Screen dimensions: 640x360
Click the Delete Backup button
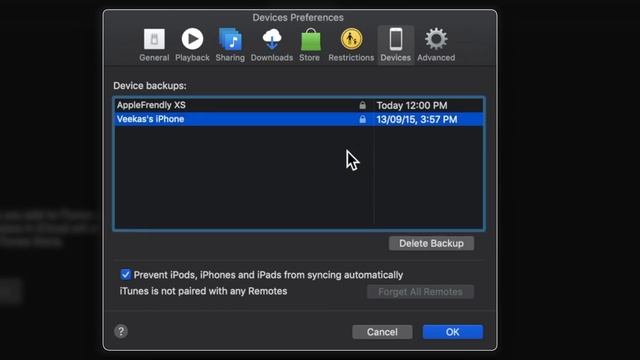coord(431,243)
